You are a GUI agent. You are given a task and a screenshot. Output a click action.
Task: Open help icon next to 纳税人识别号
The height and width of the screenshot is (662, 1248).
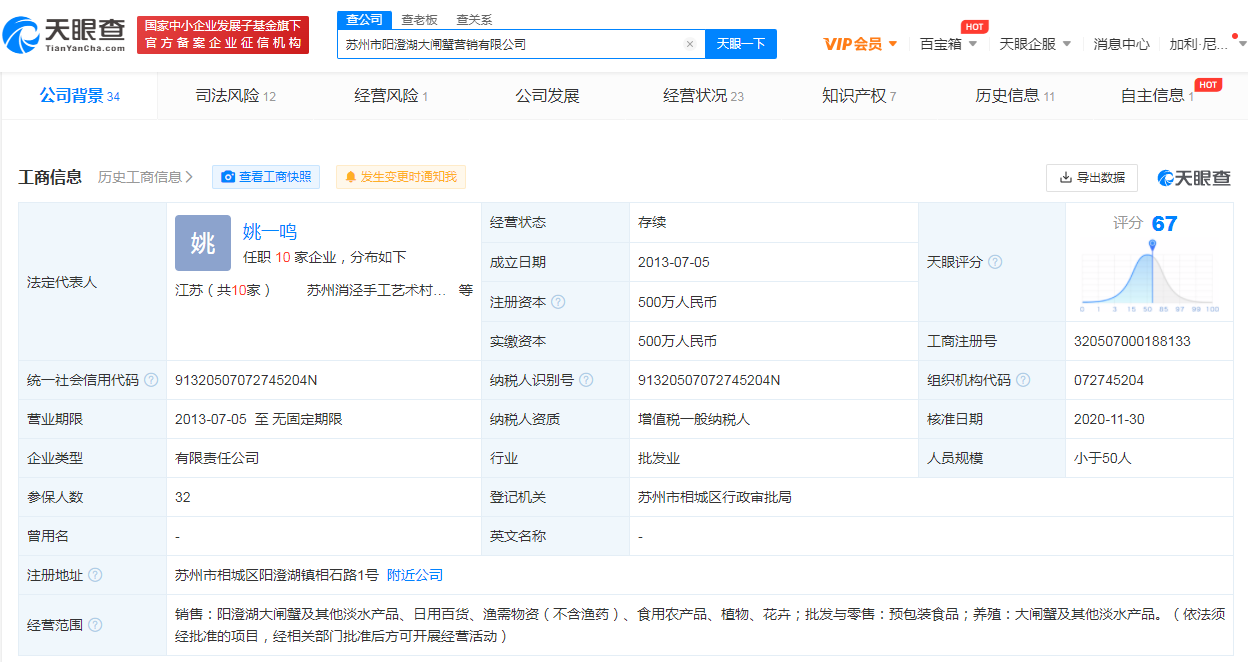click(586, 380)
